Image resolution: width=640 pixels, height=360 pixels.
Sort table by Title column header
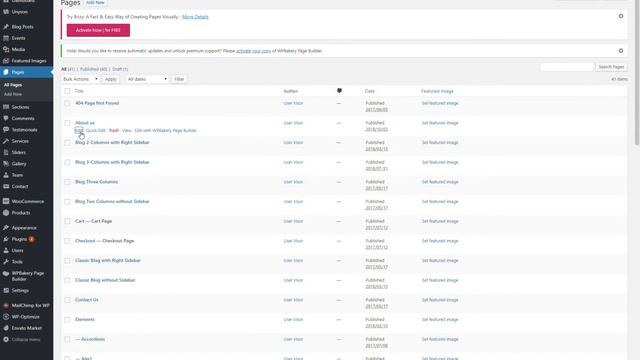click(x=79, y=91)
